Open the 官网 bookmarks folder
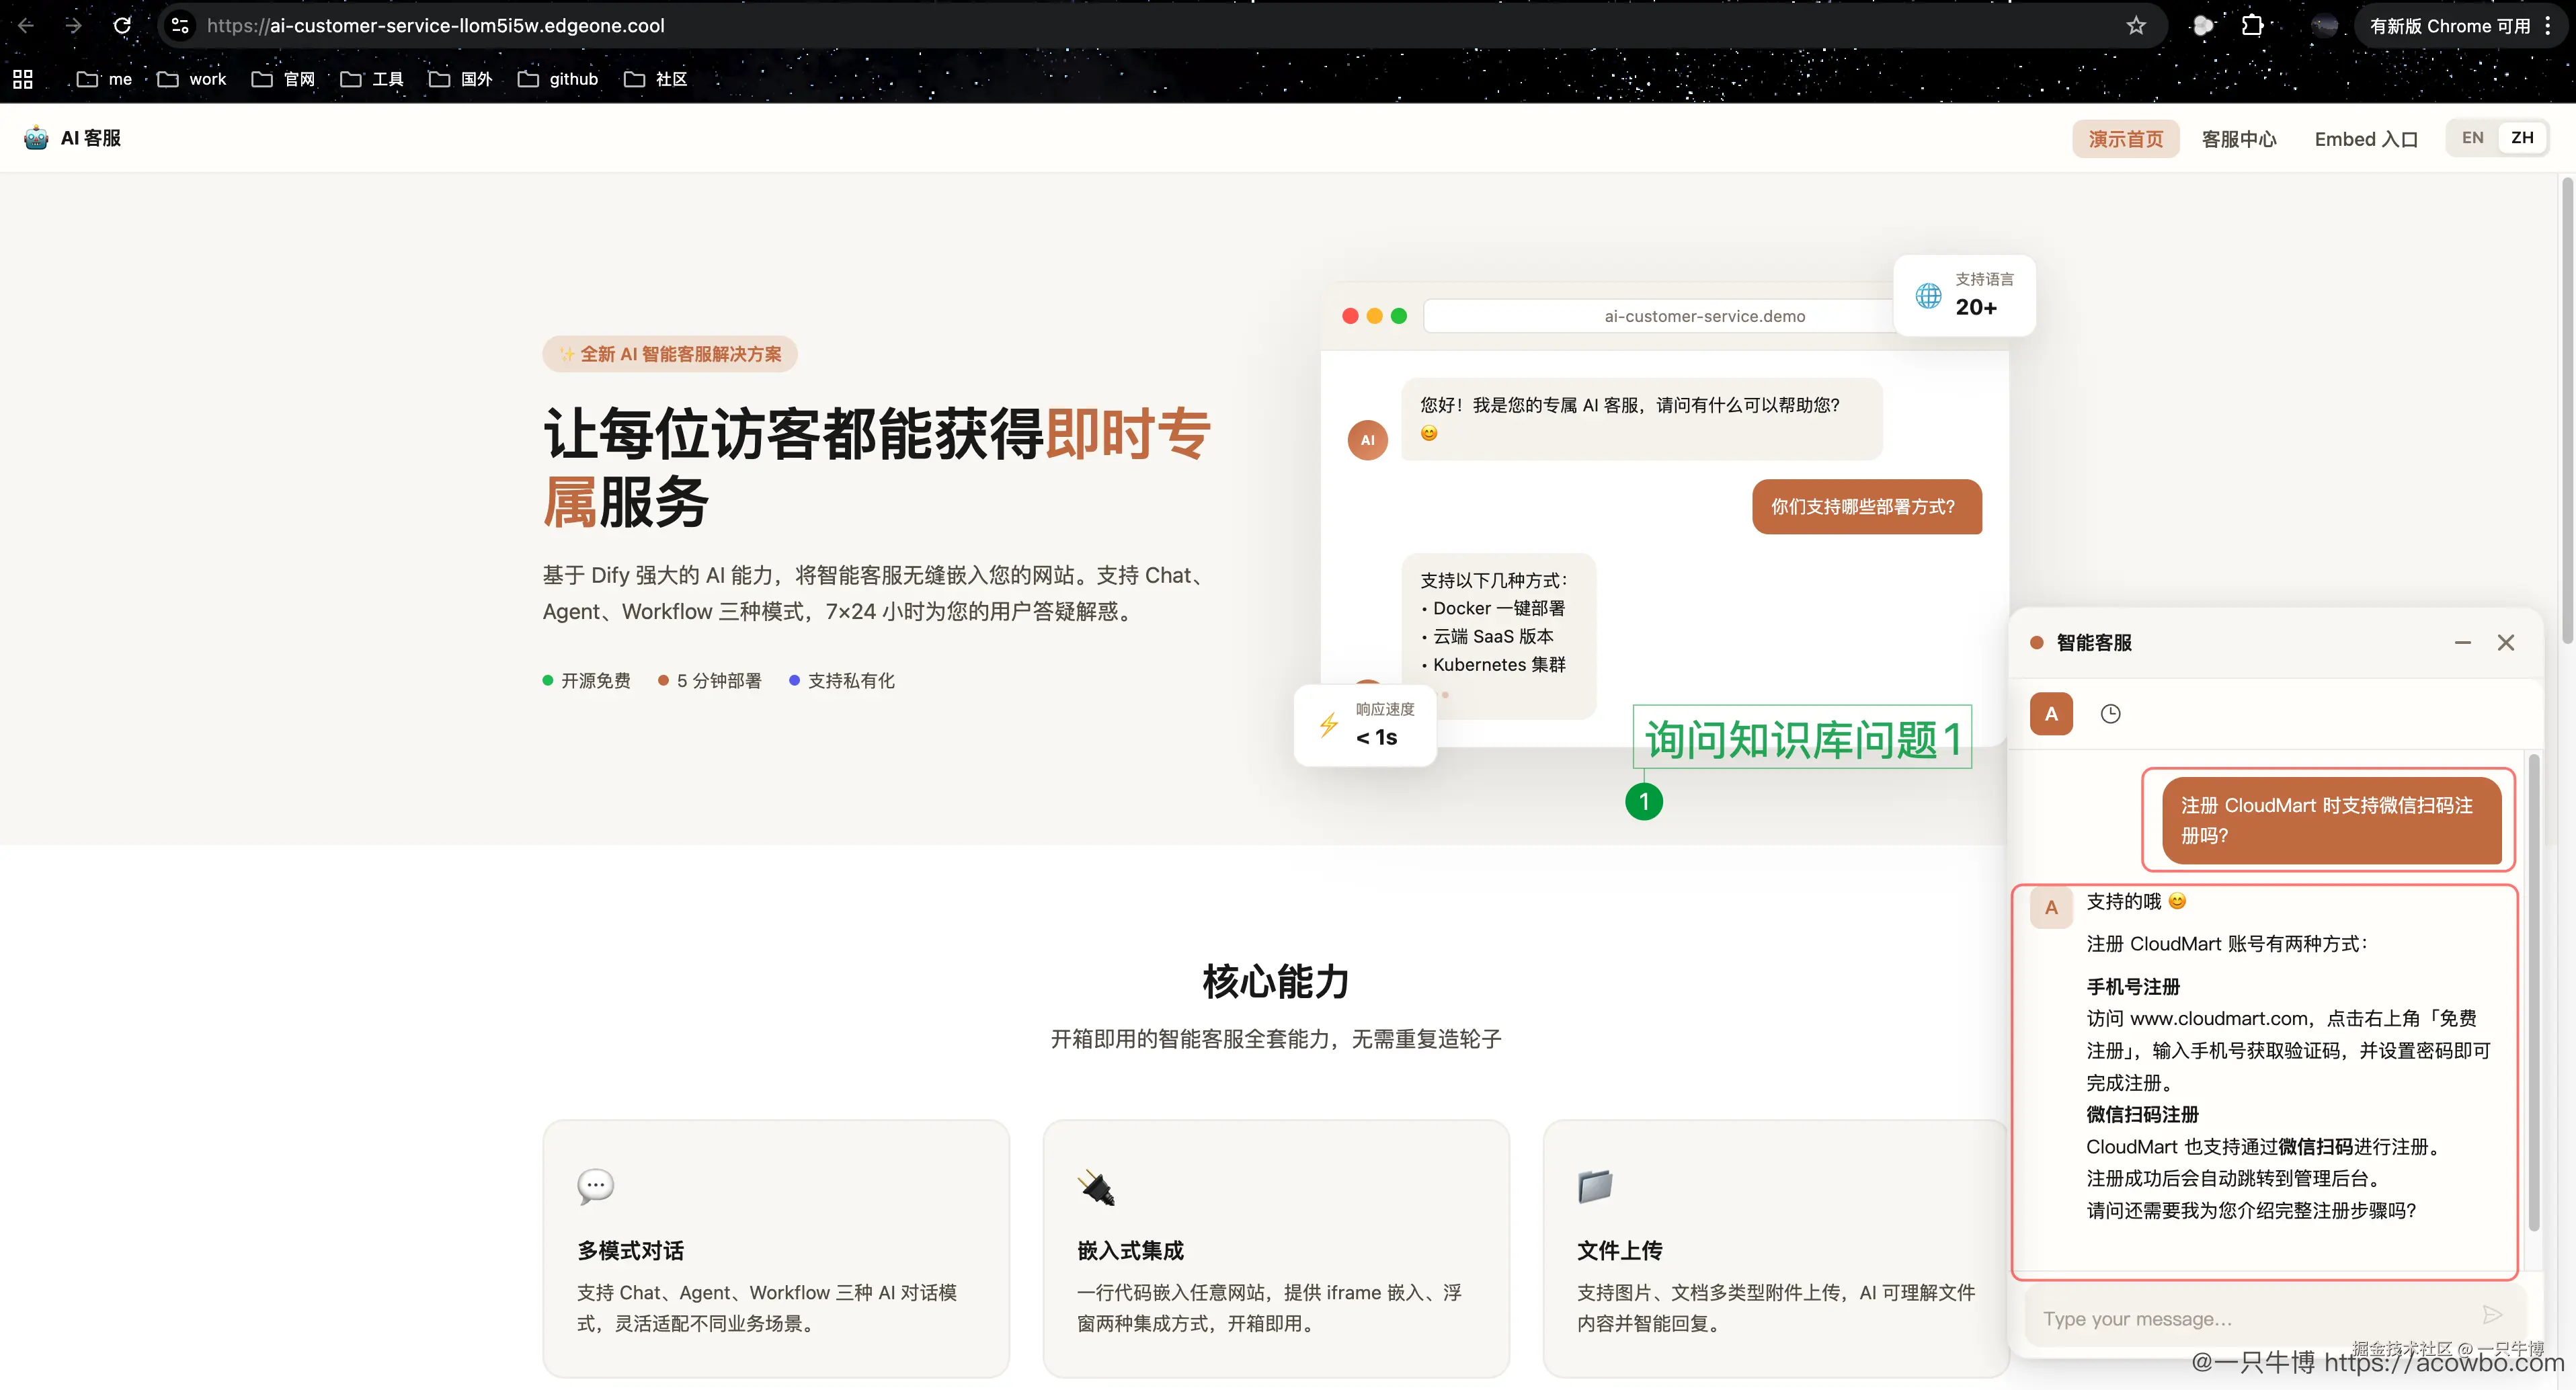This screenshot has height=1390, width=2576. pyautogui.click(x=283, y=79)
